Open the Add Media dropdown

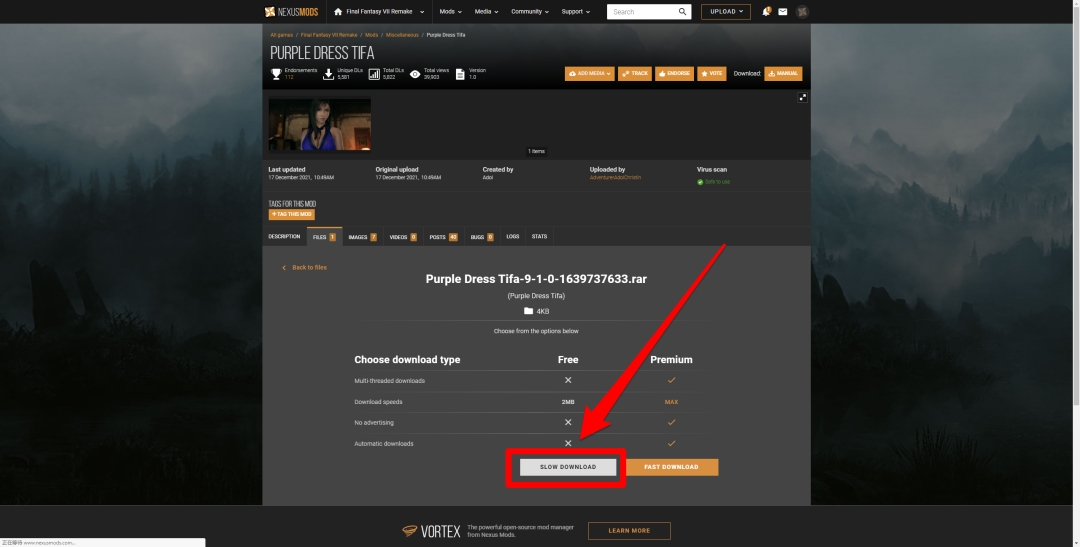[x=590, y=74]
